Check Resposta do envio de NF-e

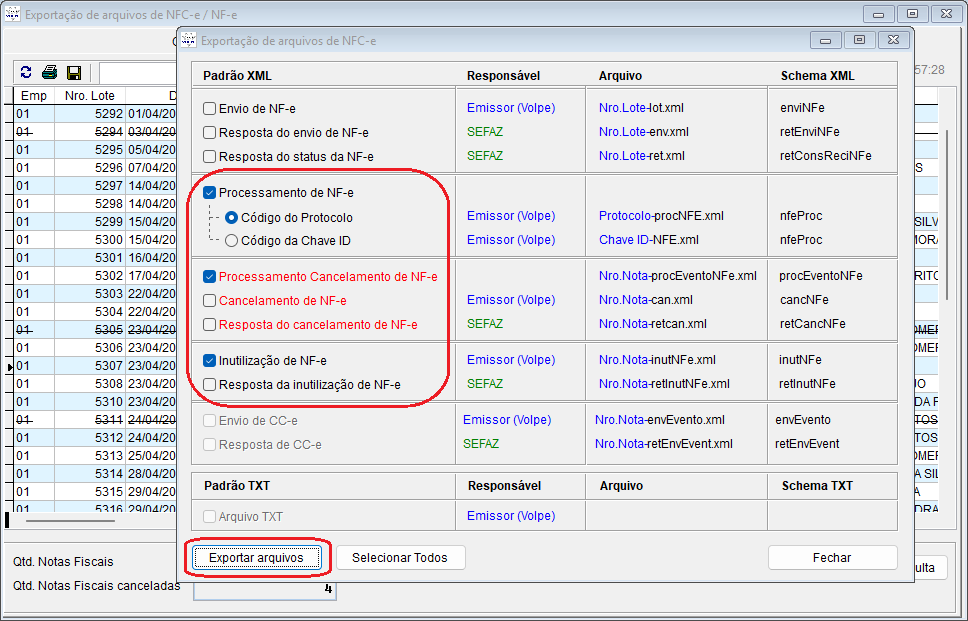(210, 132)
